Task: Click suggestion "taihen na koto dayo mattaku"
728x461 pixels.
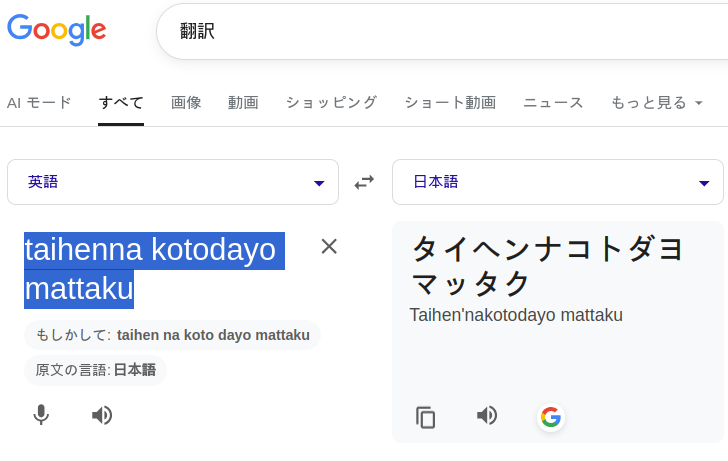Action: pos(213,335)
